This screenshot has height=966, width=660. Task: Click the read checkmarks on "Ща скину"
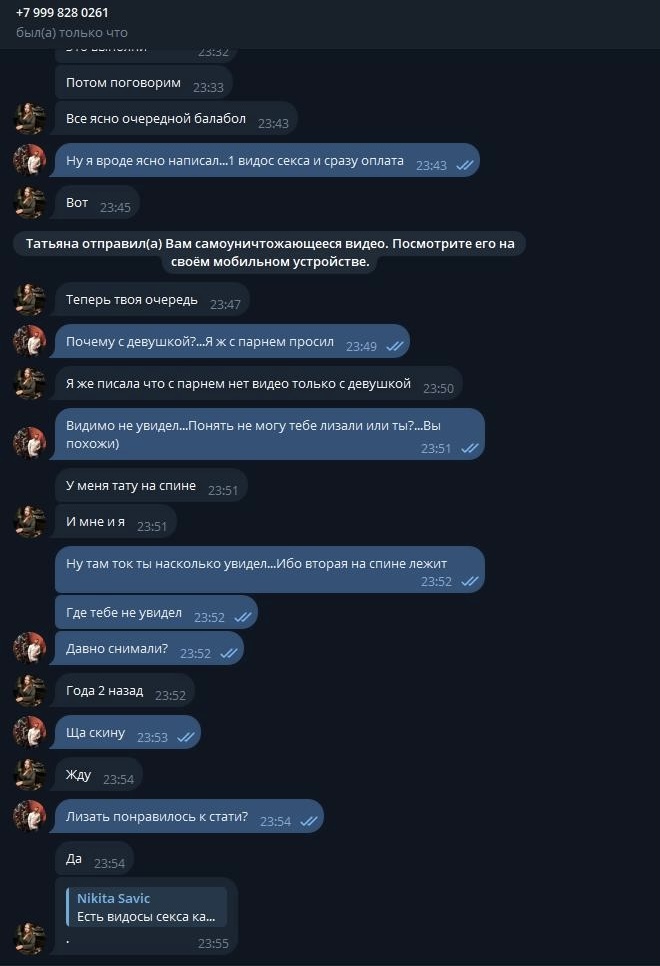tap(185, 737)
